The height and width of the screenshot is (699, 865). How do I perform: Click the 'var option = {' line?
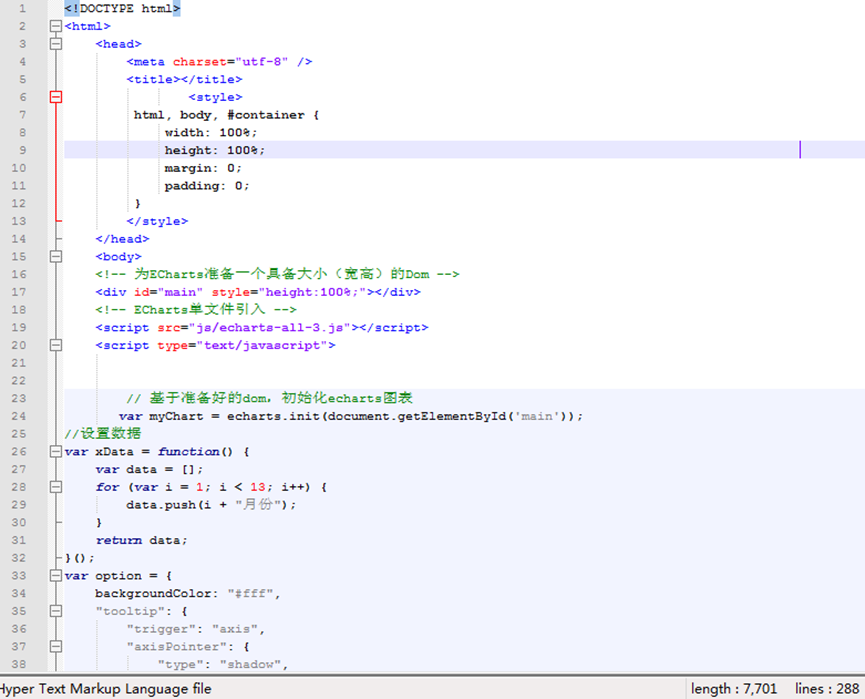coord(119,575)
